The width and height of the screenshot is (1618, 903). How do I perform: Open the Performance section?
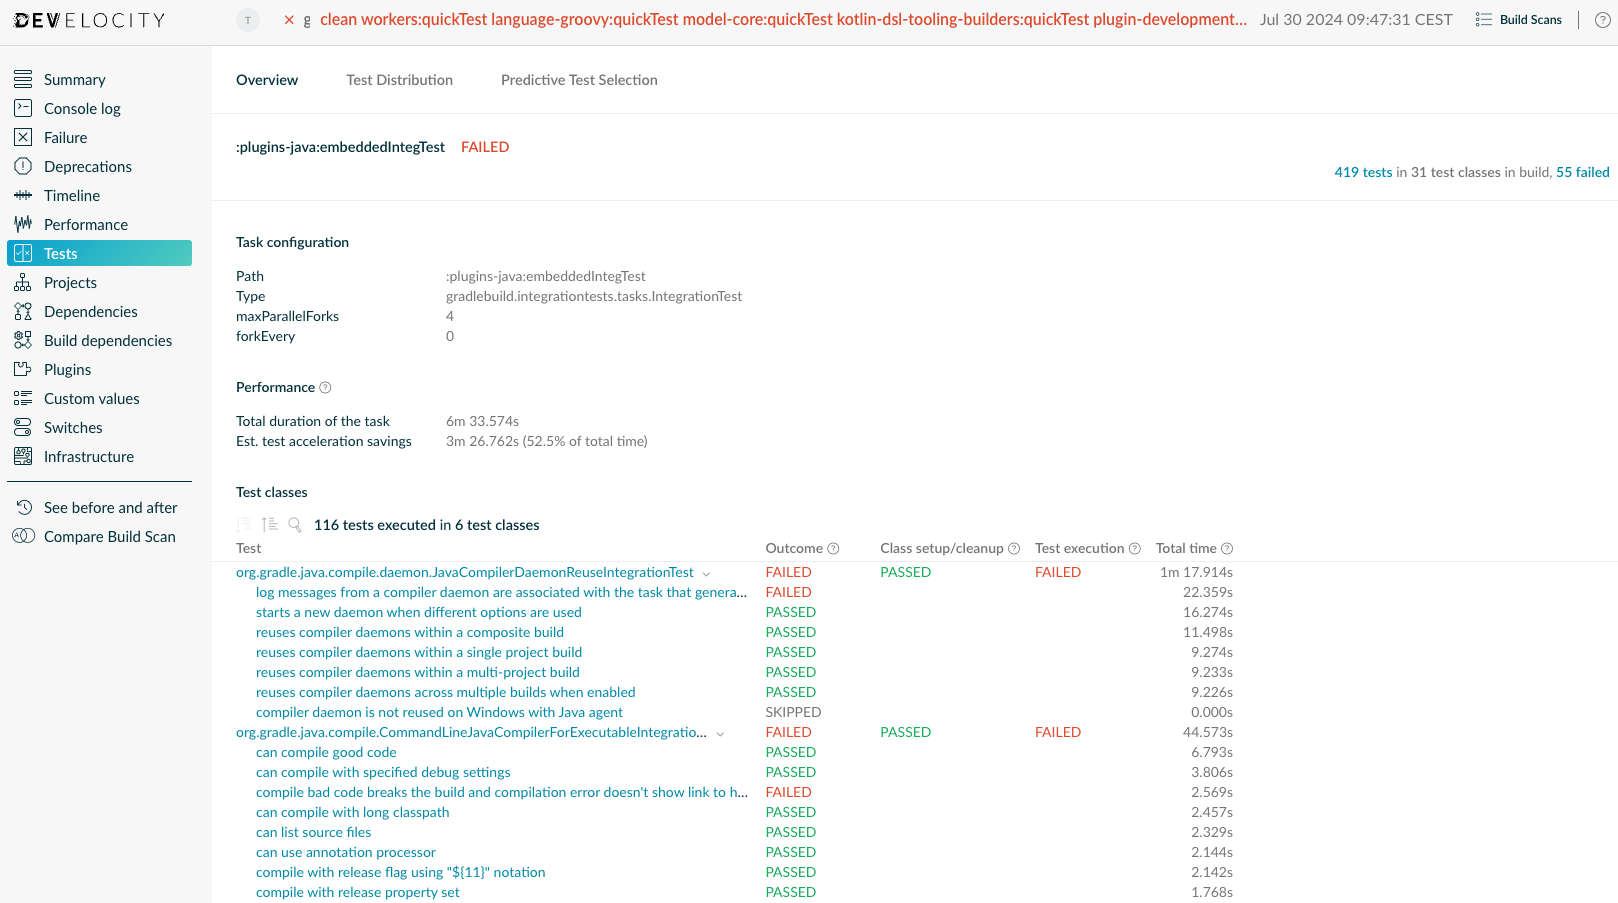tap(84, 224)
